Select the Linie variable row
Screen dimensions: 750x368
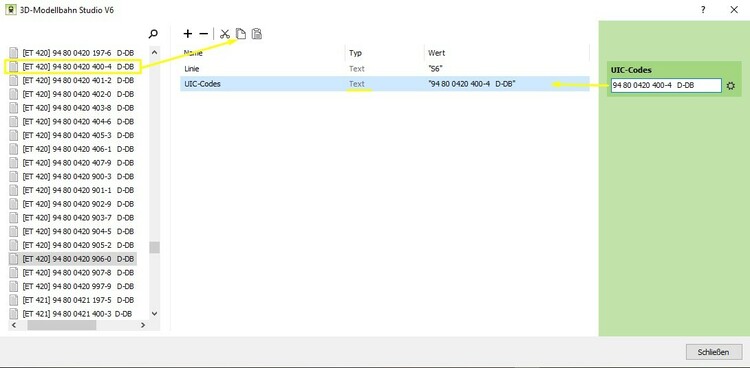pyautogui.click(x=385, y=68)
